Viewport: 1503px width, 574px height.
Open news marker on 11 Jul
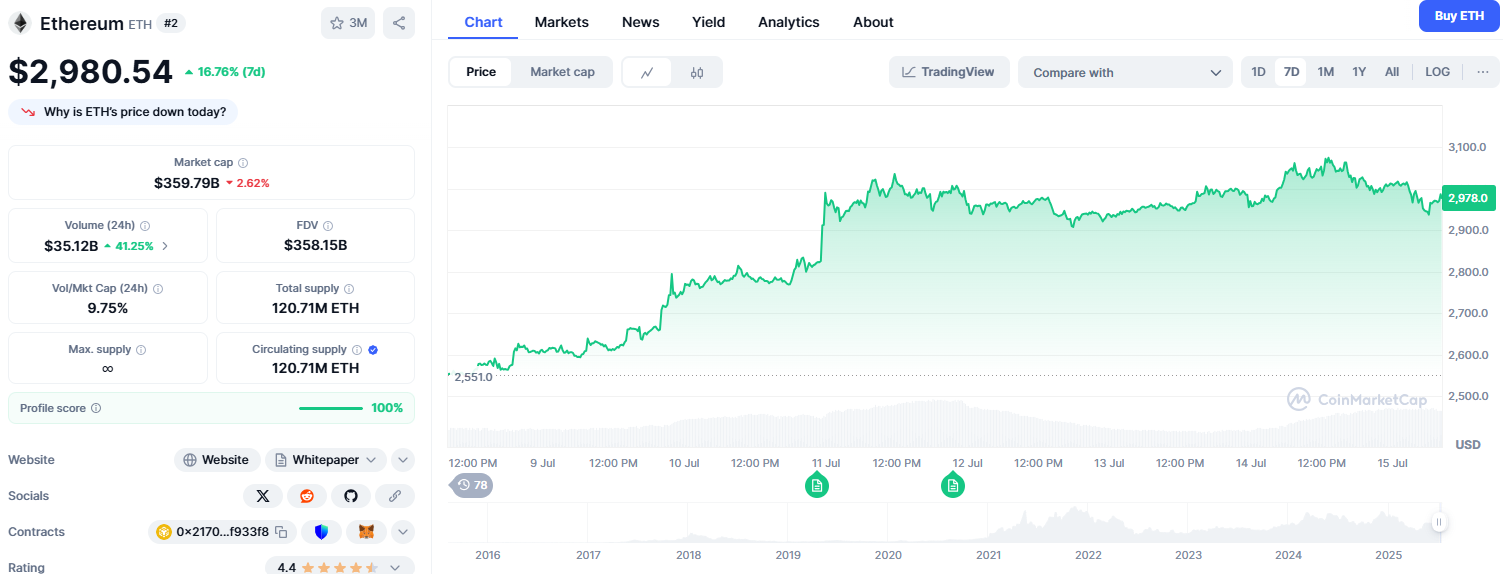[x=817, y=486]
